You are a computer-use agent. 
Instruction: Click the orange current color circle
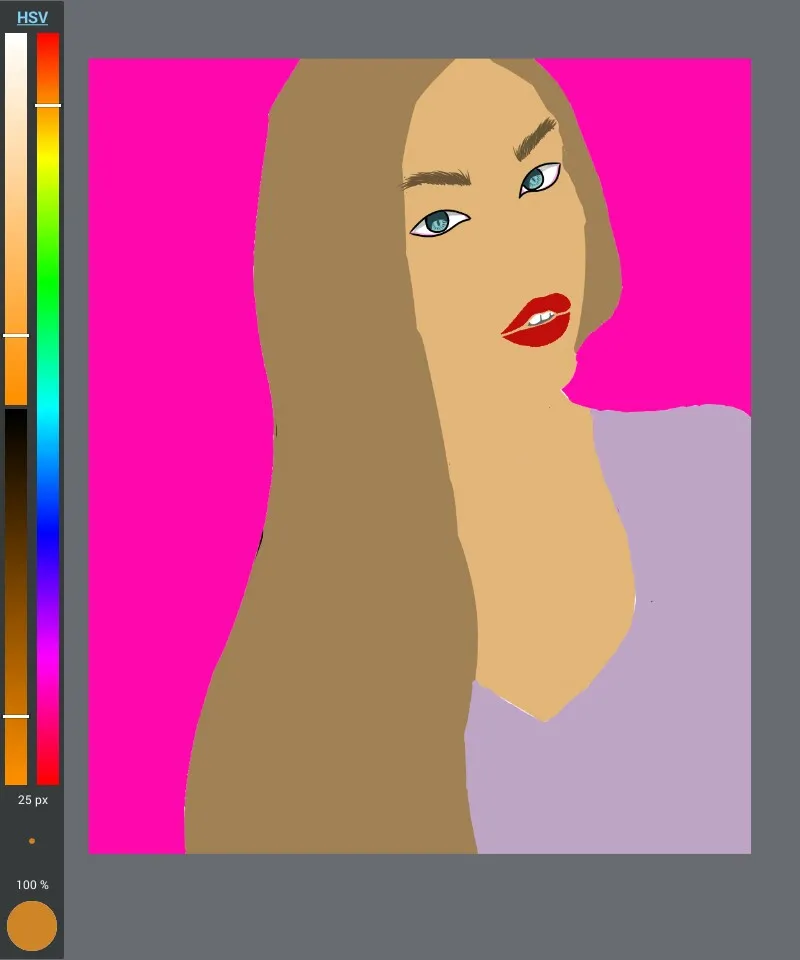point(32,926)
